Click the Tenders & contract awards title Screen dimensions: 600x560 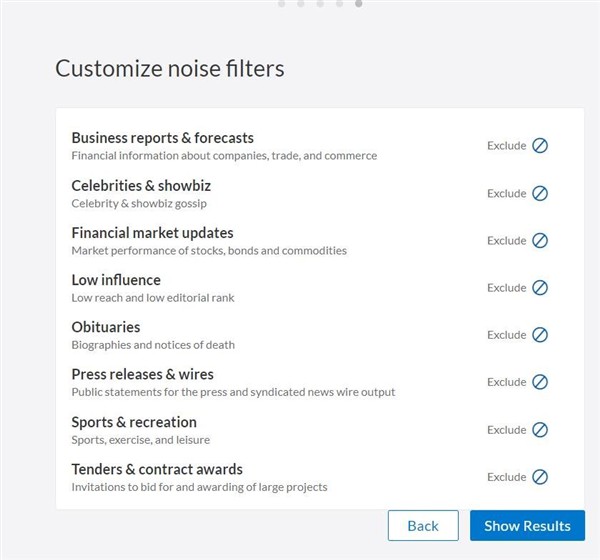click(157, 469)
